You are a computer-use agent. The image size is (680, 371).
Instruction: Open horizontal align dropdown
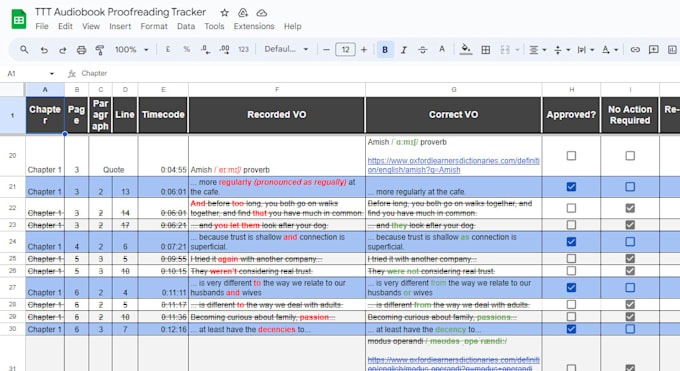pos(538,50)
